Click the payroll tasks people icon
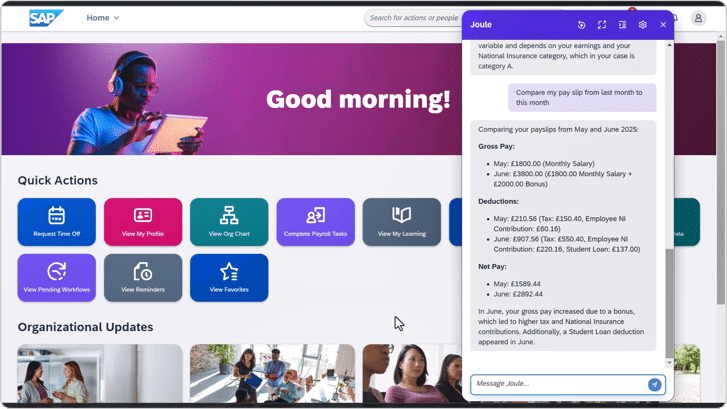The height and width of the screenshot is (409, 727). [x=316, y=216]
